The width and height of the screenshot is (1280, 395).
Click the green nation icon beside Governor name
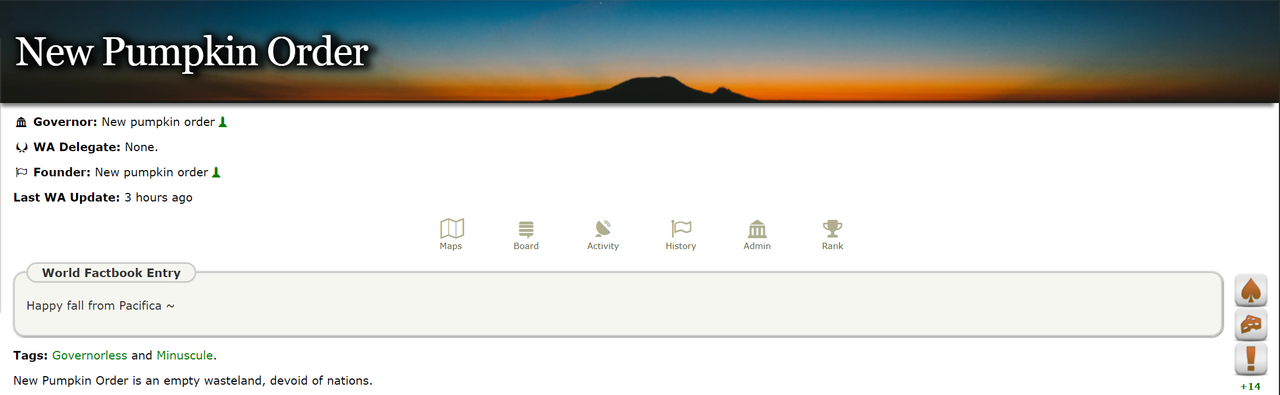[x=223, y=122]
